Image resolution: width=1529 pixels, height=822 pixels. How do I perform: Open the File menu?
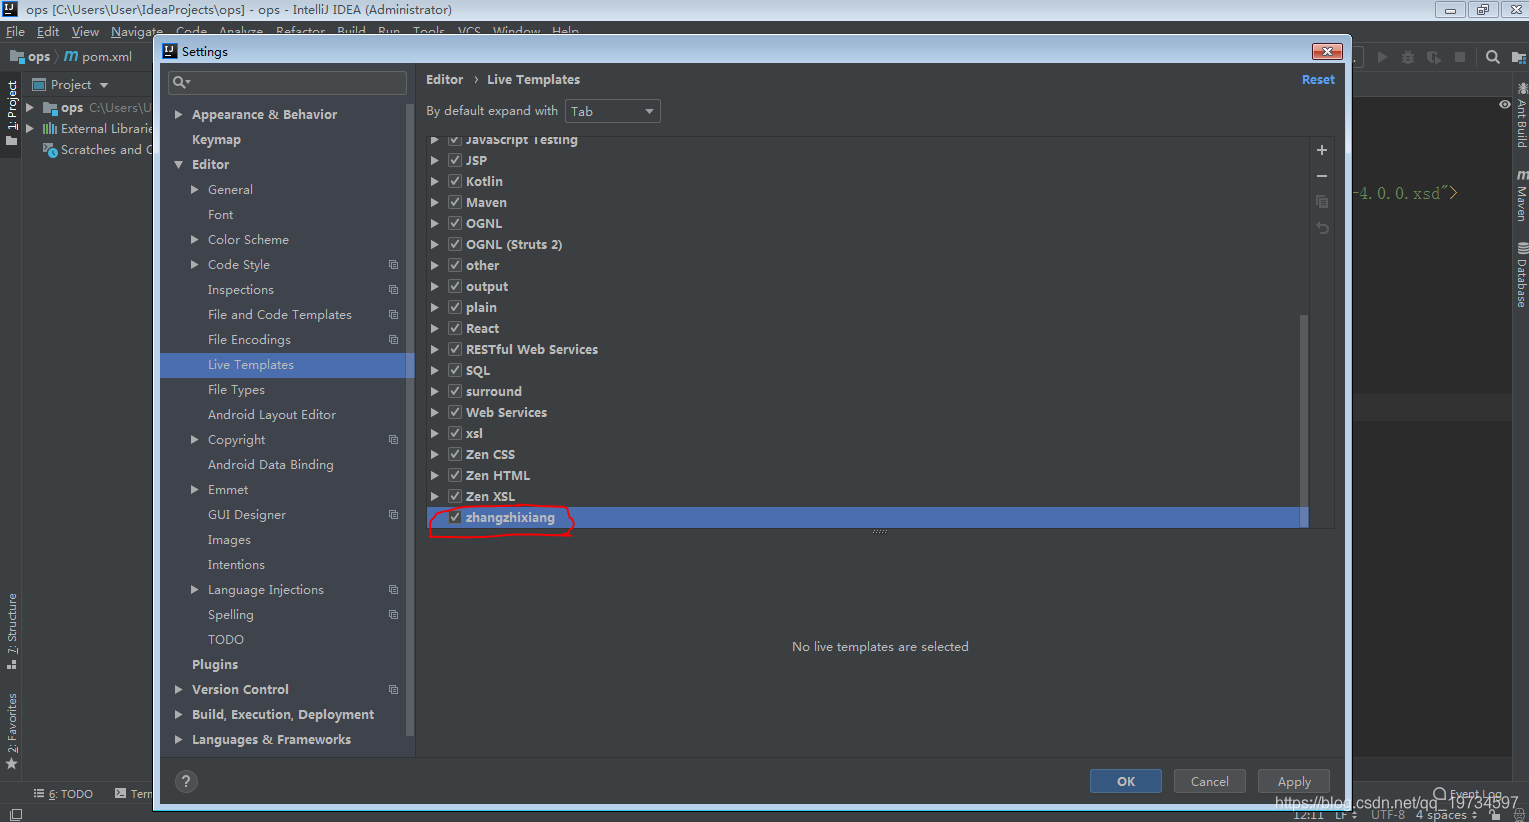tap(15, 31)
